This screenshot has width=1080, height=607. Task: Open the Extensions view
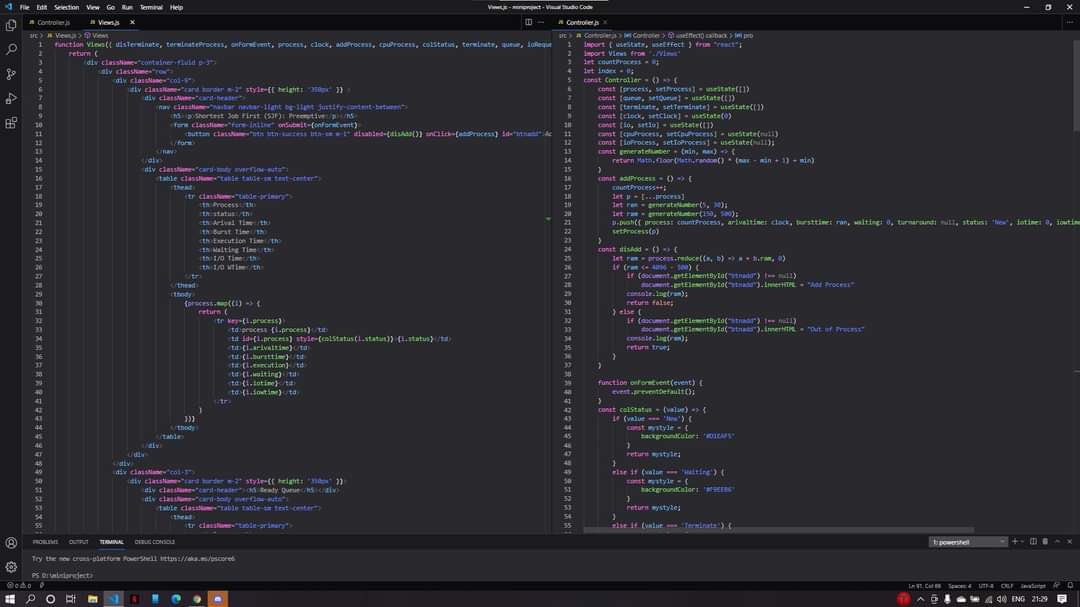[11, 123]
